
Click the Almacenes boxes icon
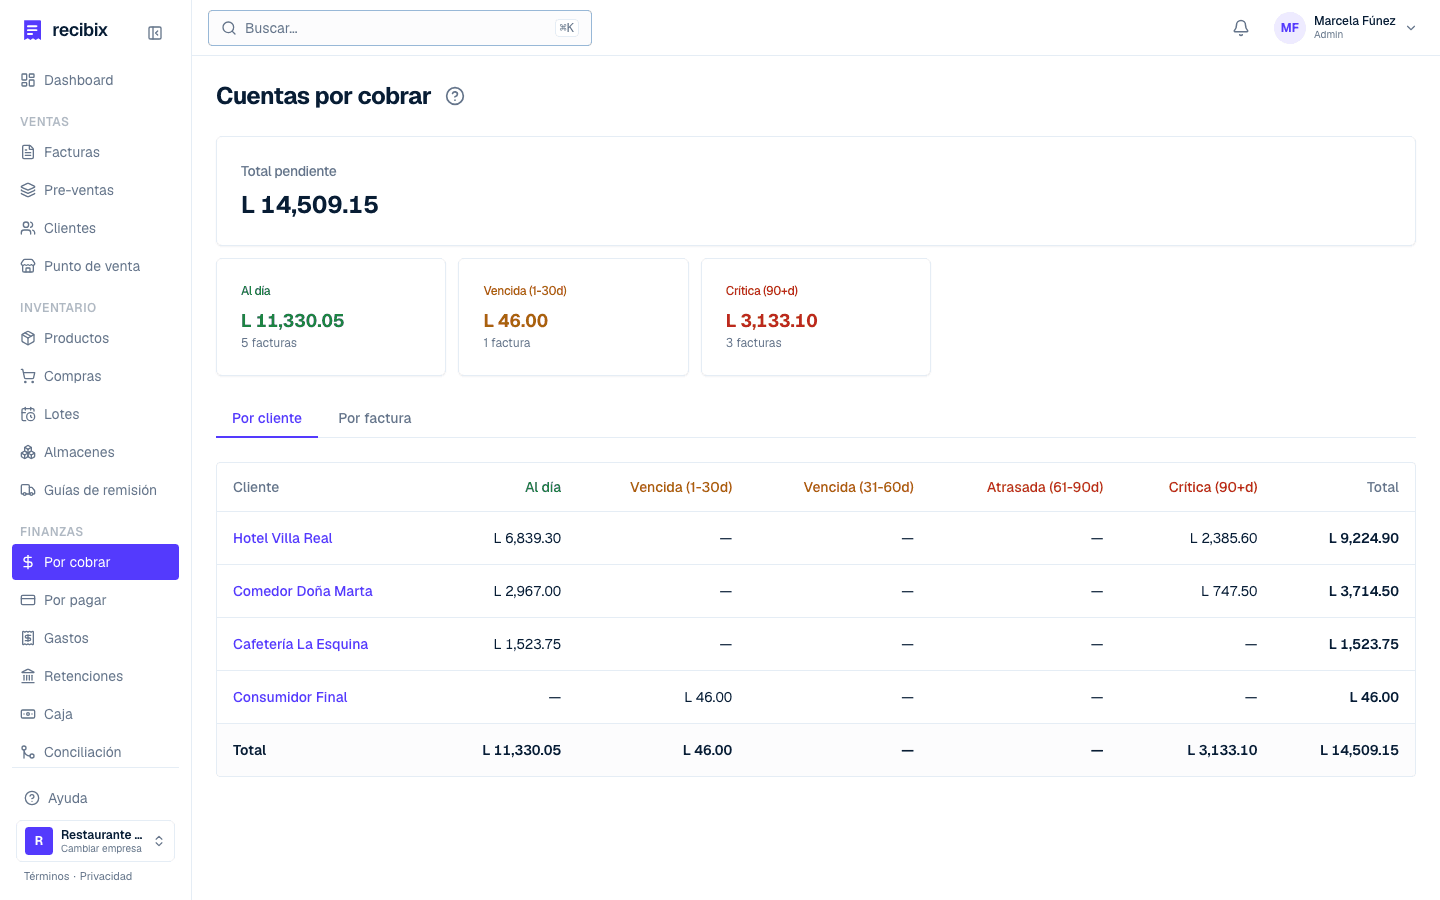coord(28,452)
